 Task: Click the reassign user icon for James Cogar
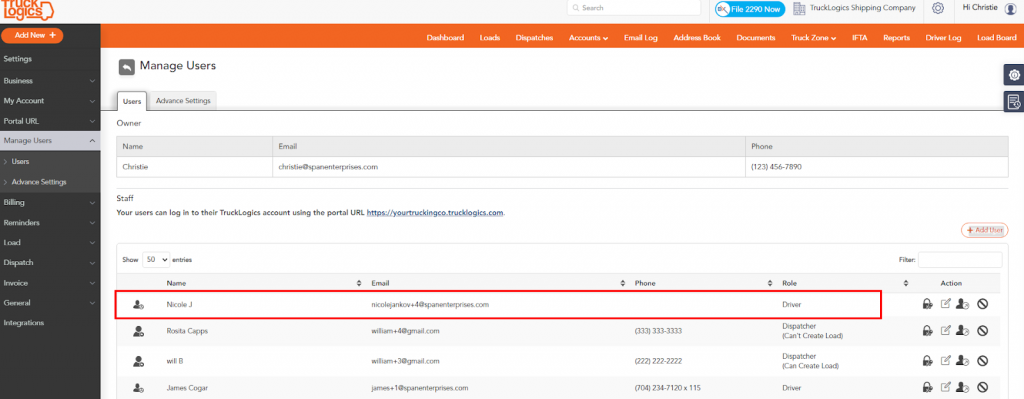[x=962, y=387]
